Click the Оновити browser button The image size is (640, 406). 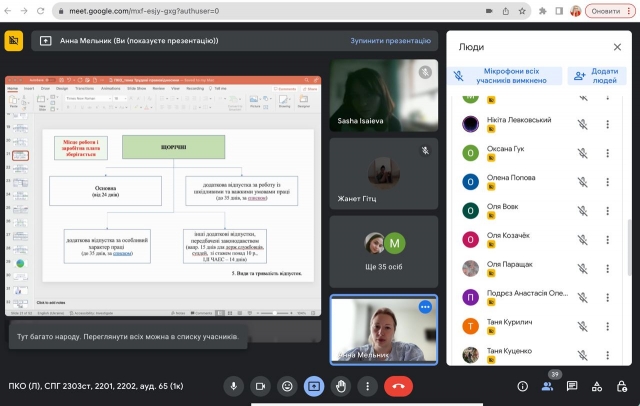610,11
